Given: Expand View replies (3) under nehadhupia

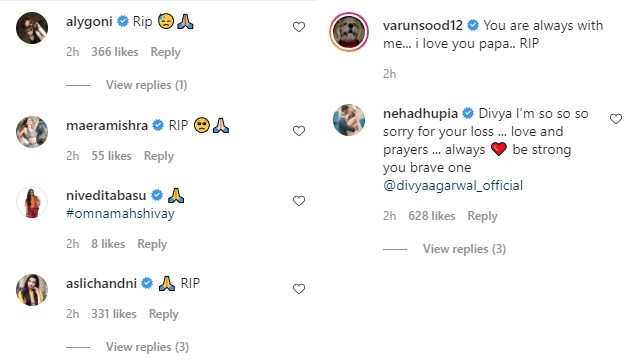Looking at the screenshot, I should coord(464,249).
